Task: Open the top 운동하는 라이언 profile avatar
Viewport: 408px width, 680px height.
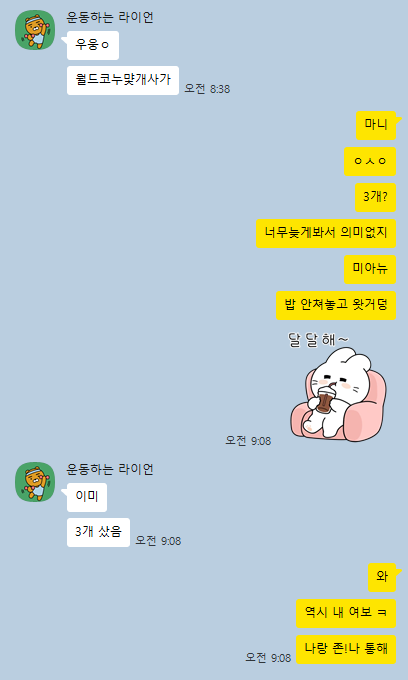Action: 35,30
